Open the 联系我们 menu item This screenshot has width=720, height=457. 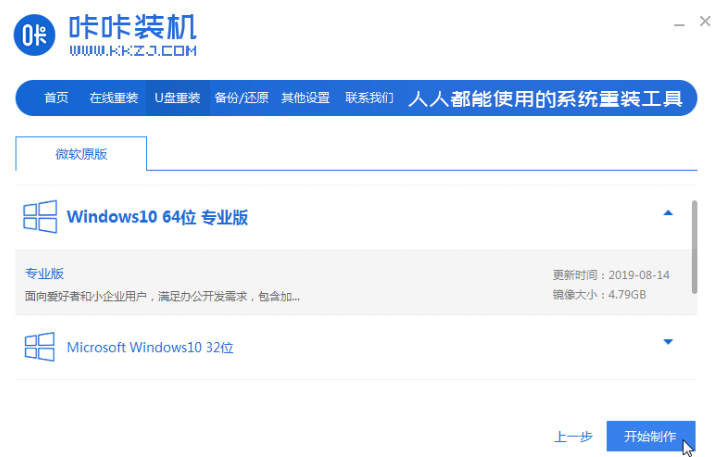[x=369, y=98]
